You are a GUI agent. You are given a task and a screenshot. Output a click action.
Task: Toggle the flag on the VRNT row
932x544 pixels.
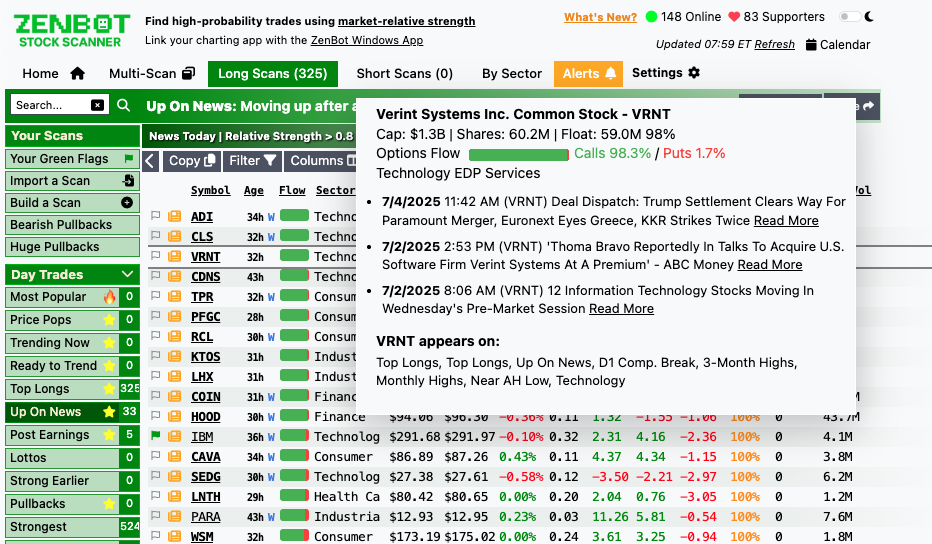(156, 256)
